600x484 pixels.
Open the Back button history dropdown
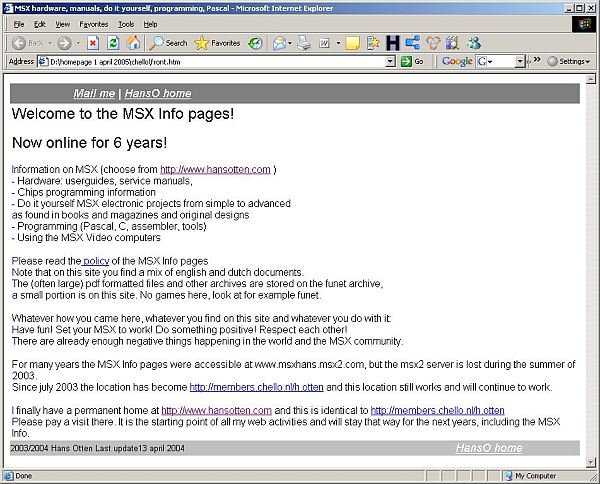[x=50, y=43]
